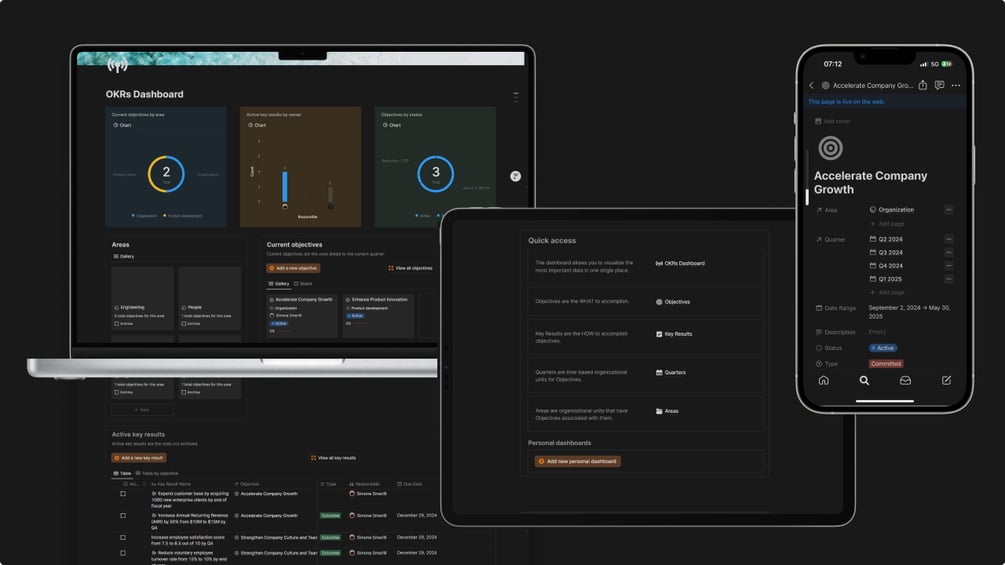Open the inbox icon in the phone bottom bar
1005x565 pixels.
click(x=905, y=380)
